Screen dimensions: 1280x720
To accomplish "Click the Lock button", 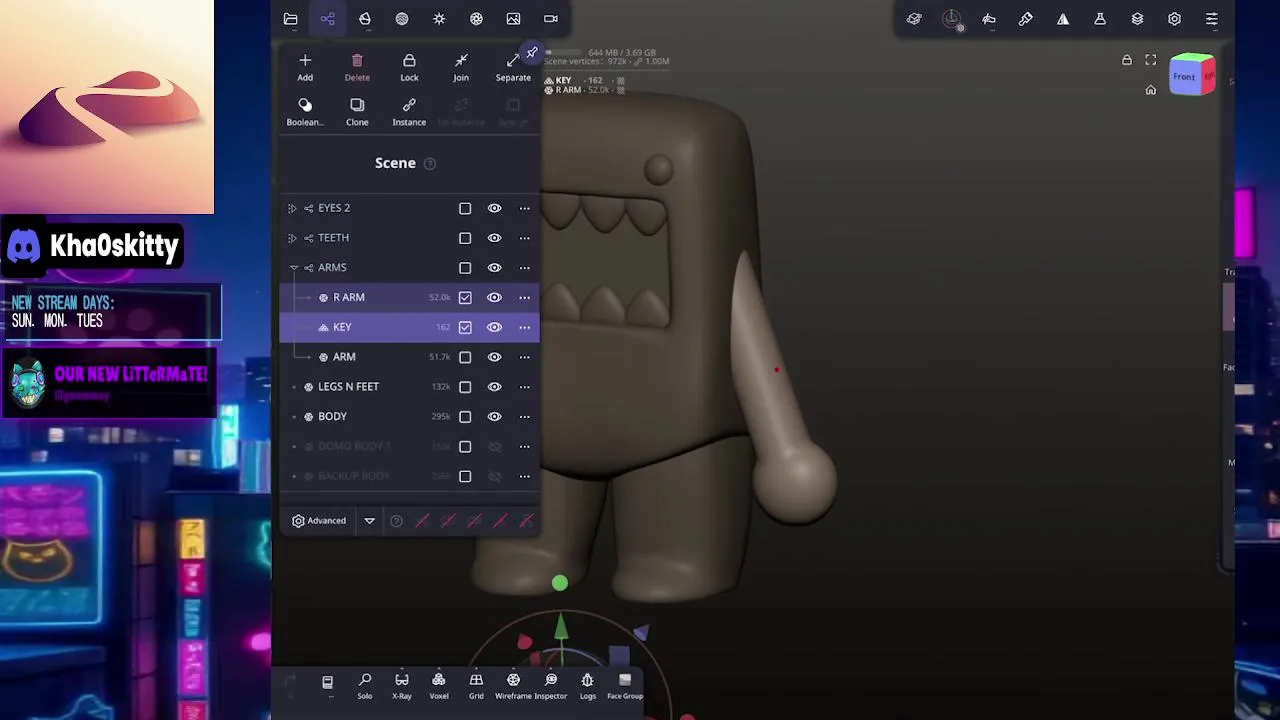I will point(409,68).
